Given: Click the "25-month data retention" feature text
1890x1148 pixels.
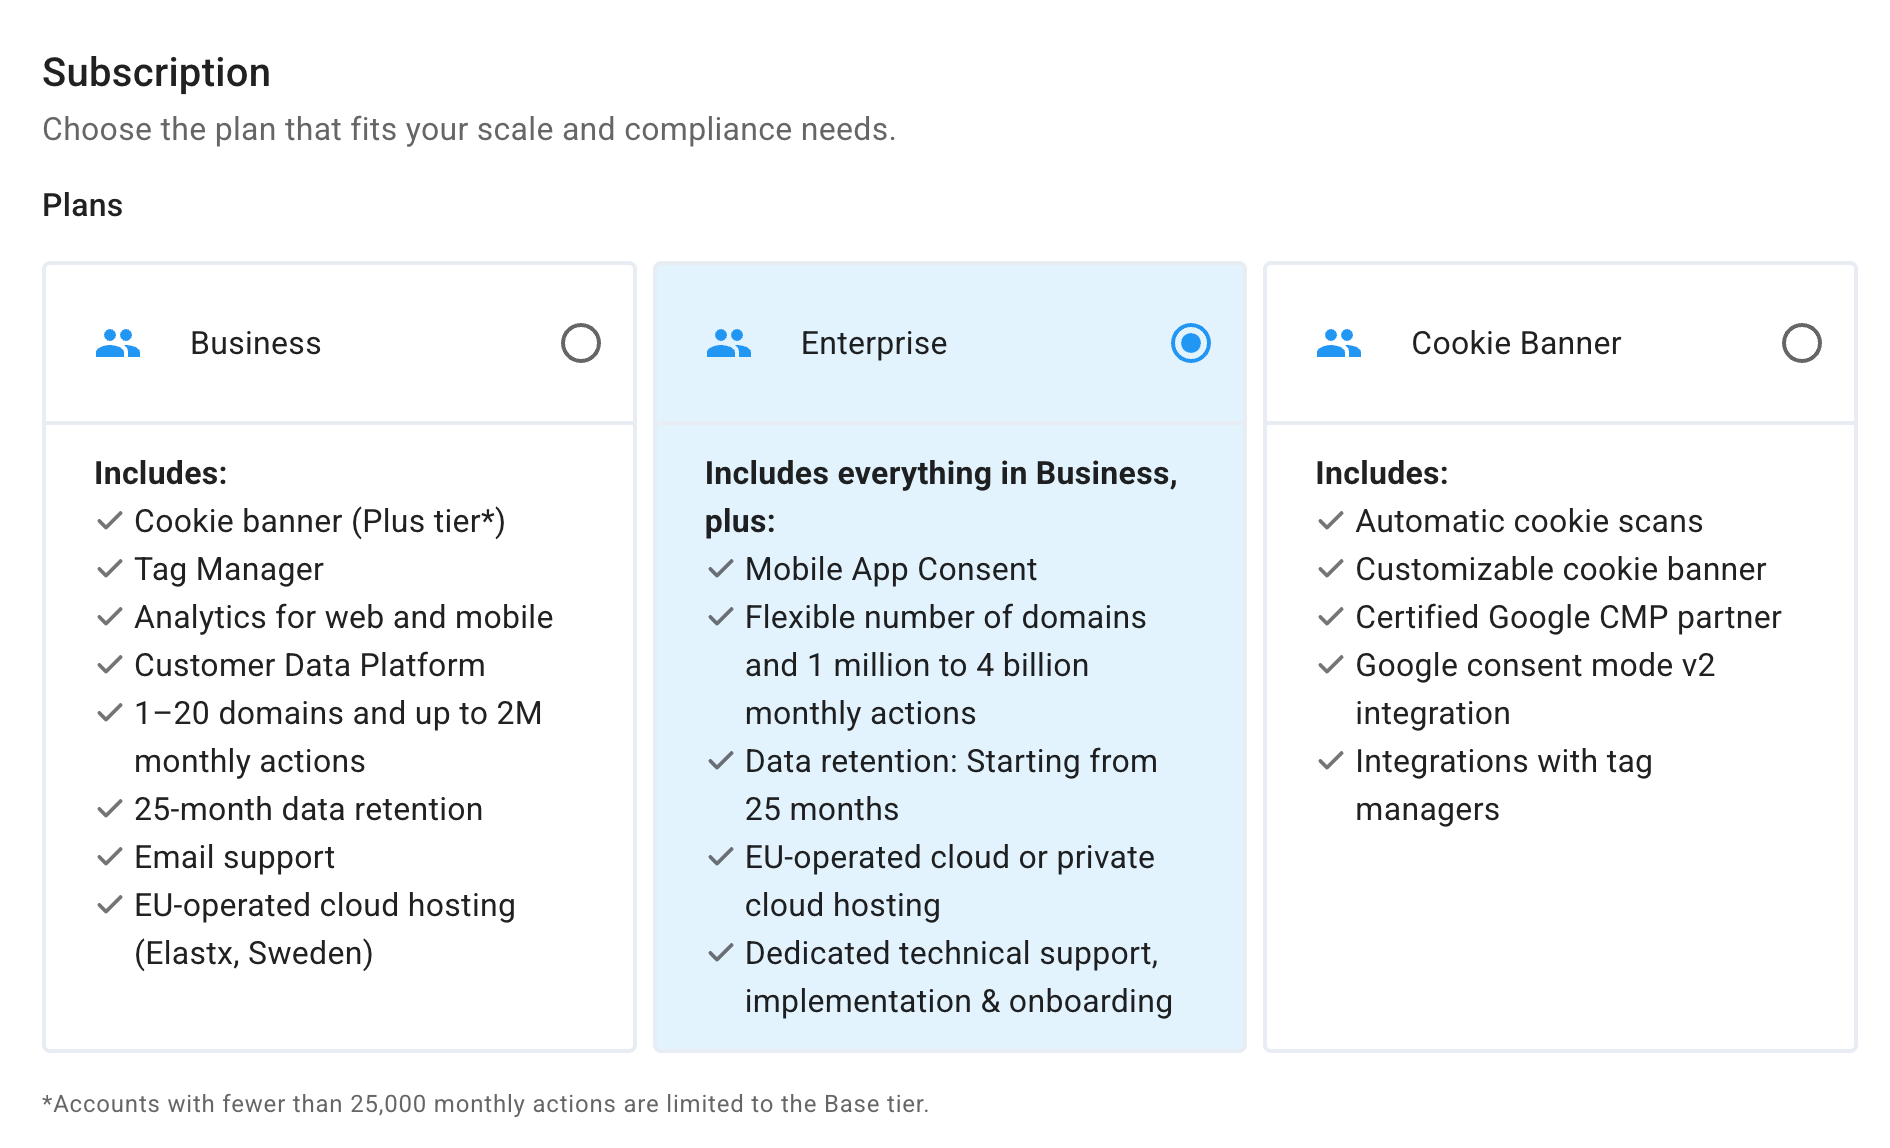Looking at the screenshot, I should pyautogui.click(x=308, y=809).
